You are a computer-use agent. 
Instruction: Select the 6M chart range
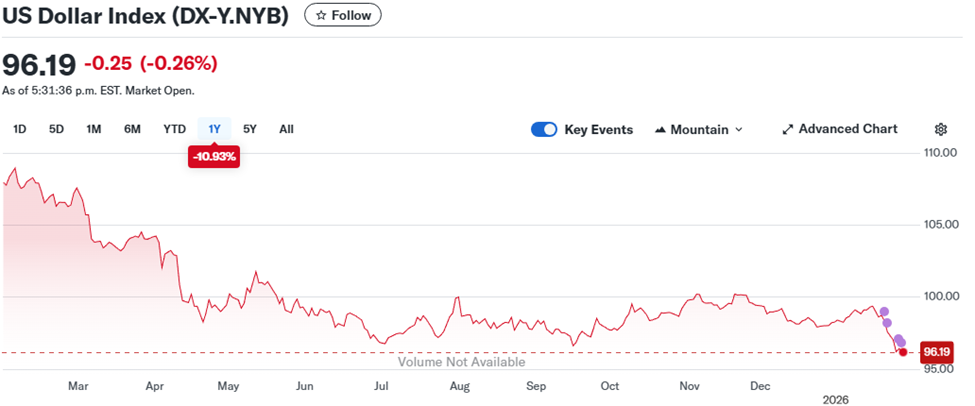(132, 128)
